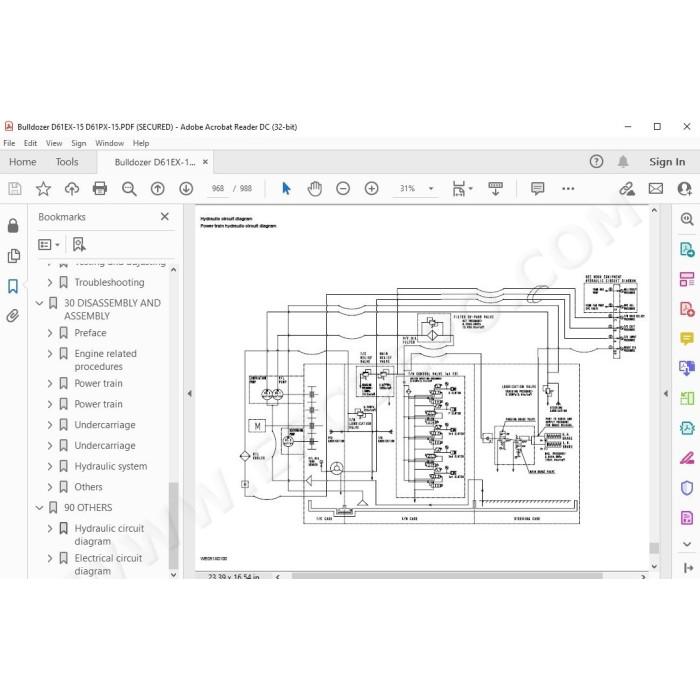The height and width of the screenshot is (700, 700).
Task: Open the Protect shield tool
Action: point(687,488)
